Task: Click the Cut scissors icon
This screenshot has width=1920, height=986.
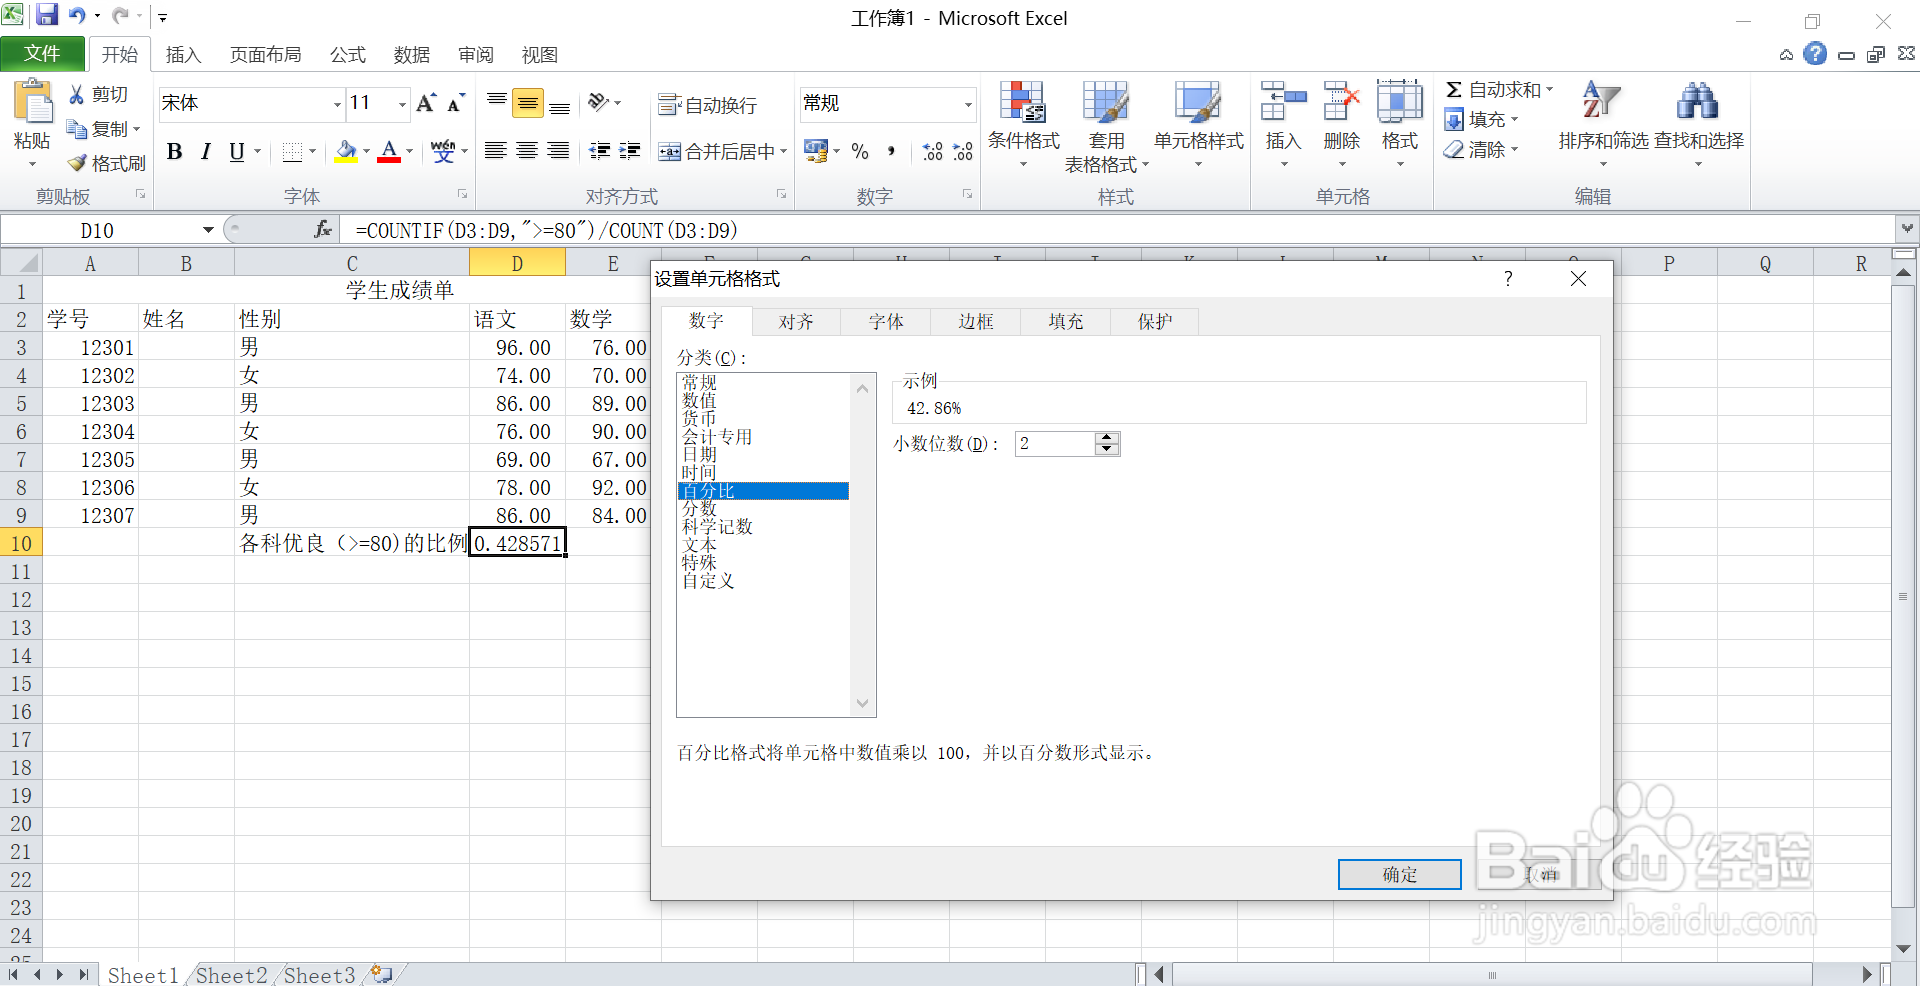Action: (77, 94)
